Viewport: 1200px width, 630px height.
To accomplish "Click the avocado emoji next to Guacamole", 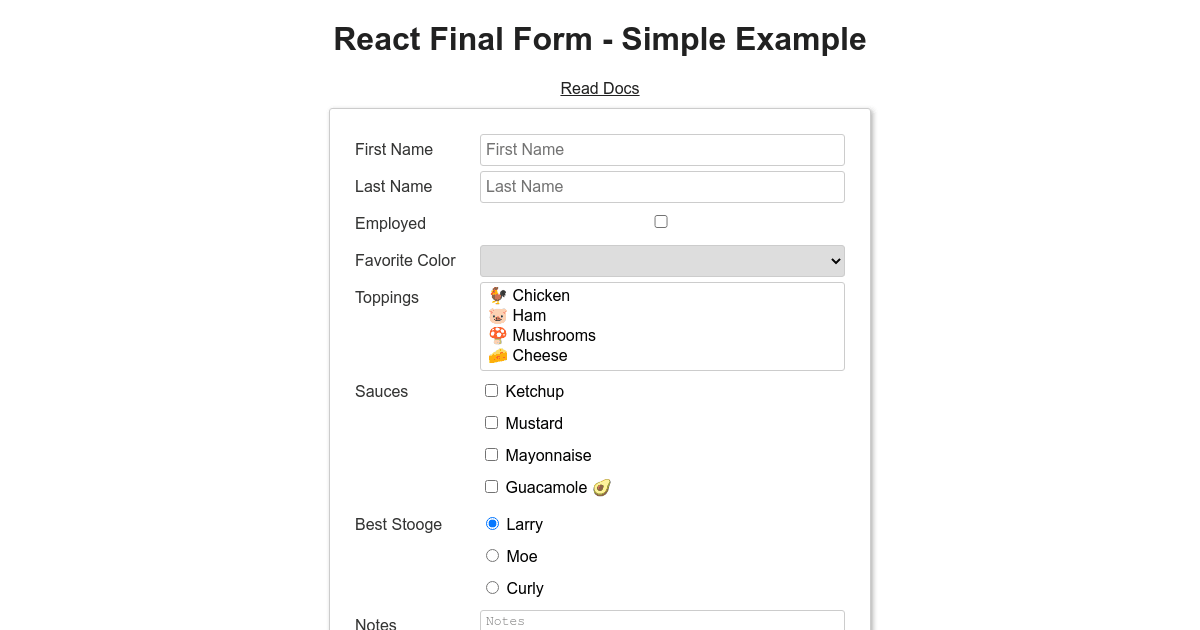I will click(601, 487).
